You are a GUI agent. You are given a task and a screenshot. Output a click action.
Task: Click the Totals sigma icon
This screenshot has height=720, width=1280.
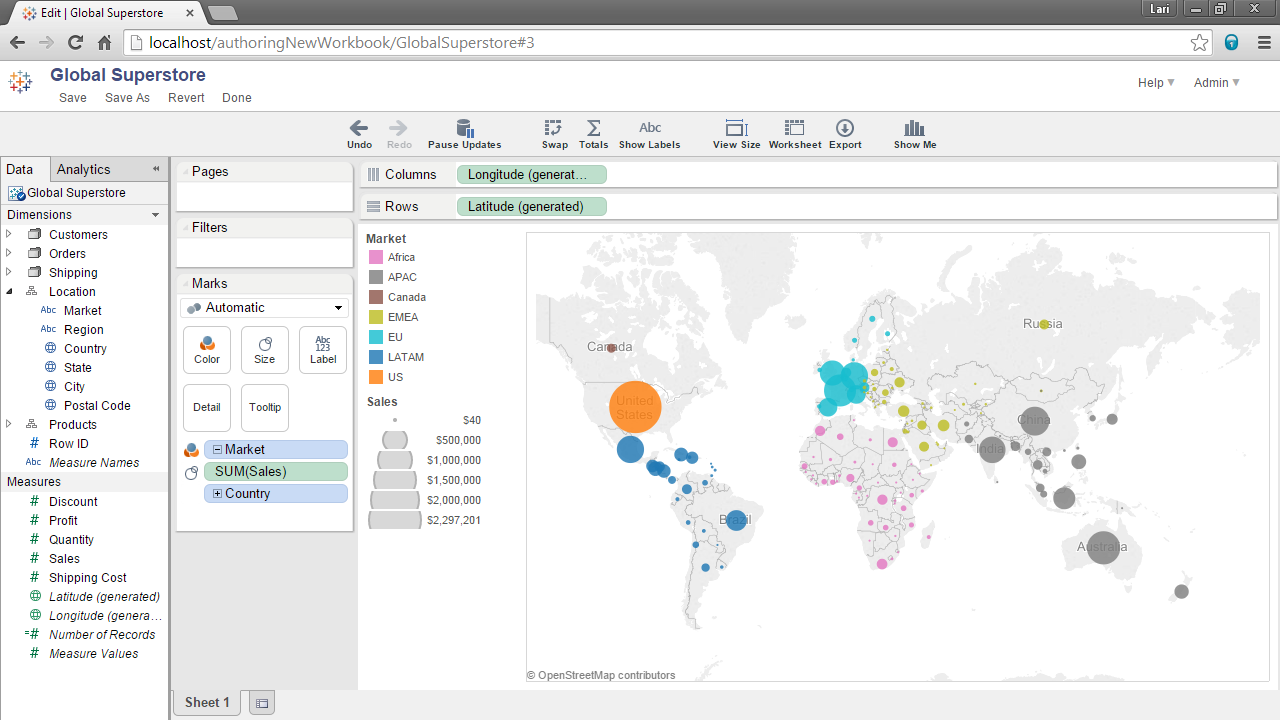click(x=593, y=128)
